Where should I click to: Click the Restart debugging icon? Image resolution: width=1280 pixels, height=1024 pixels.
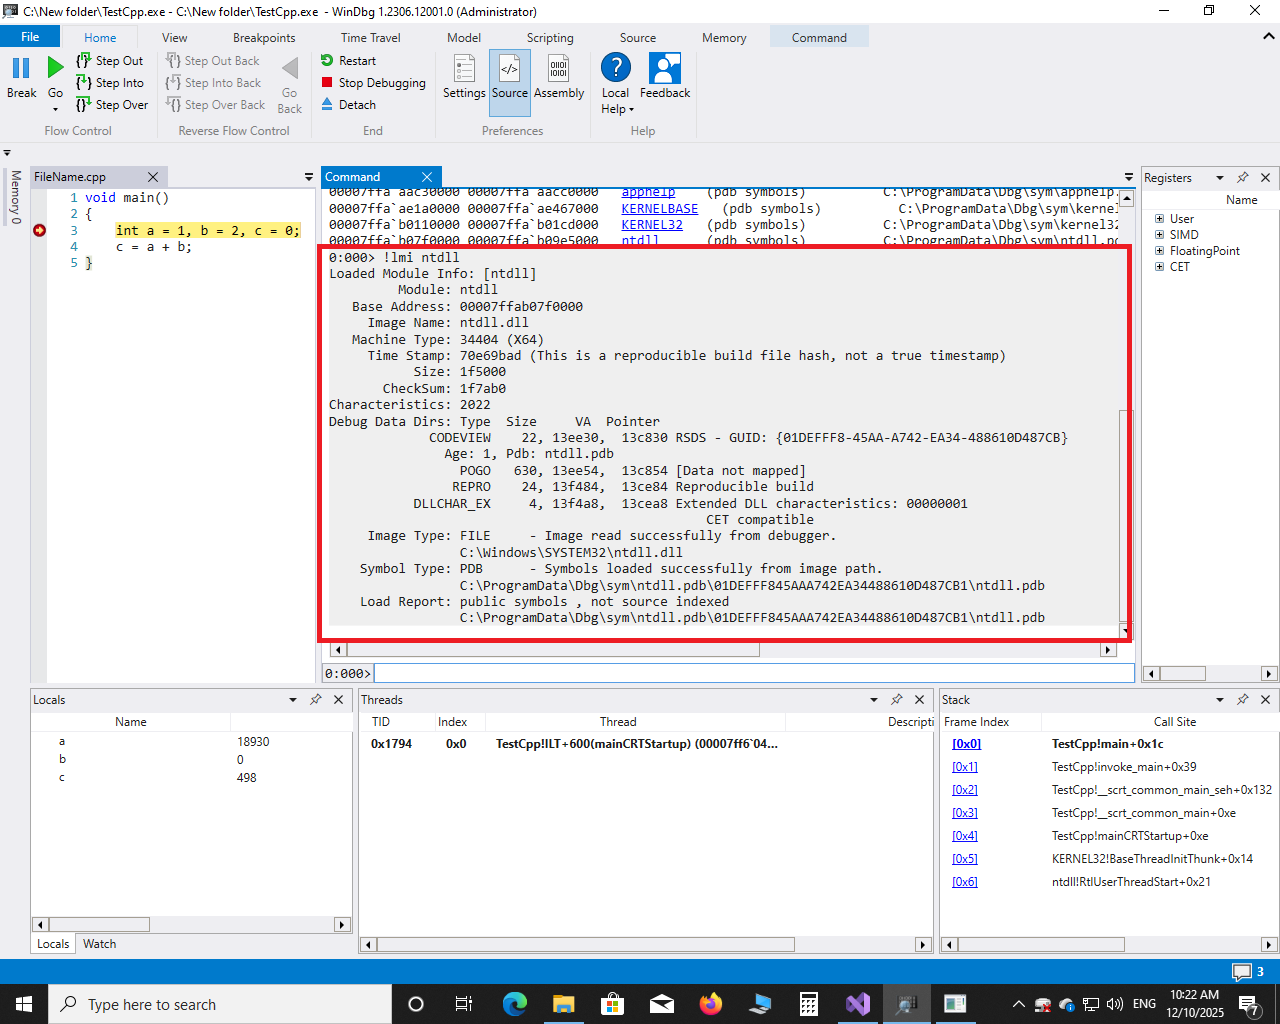tap(327, 61)
